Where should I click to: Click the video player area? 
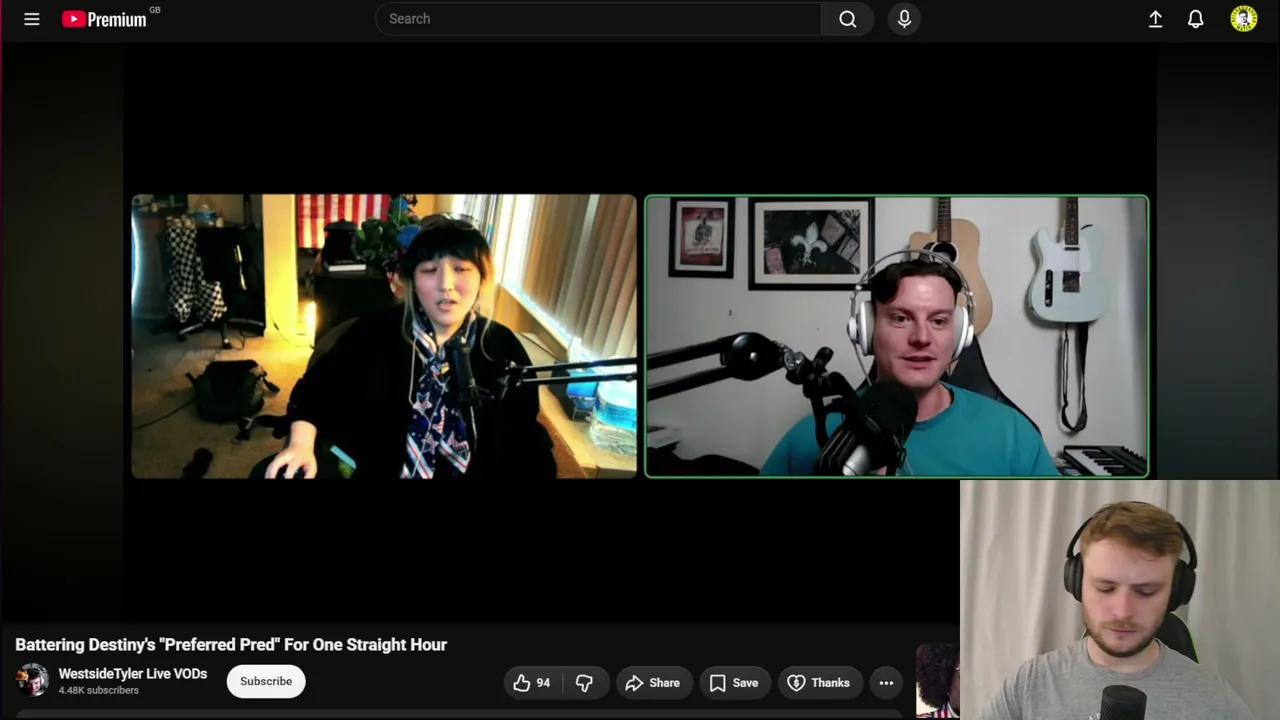(640, 335)
